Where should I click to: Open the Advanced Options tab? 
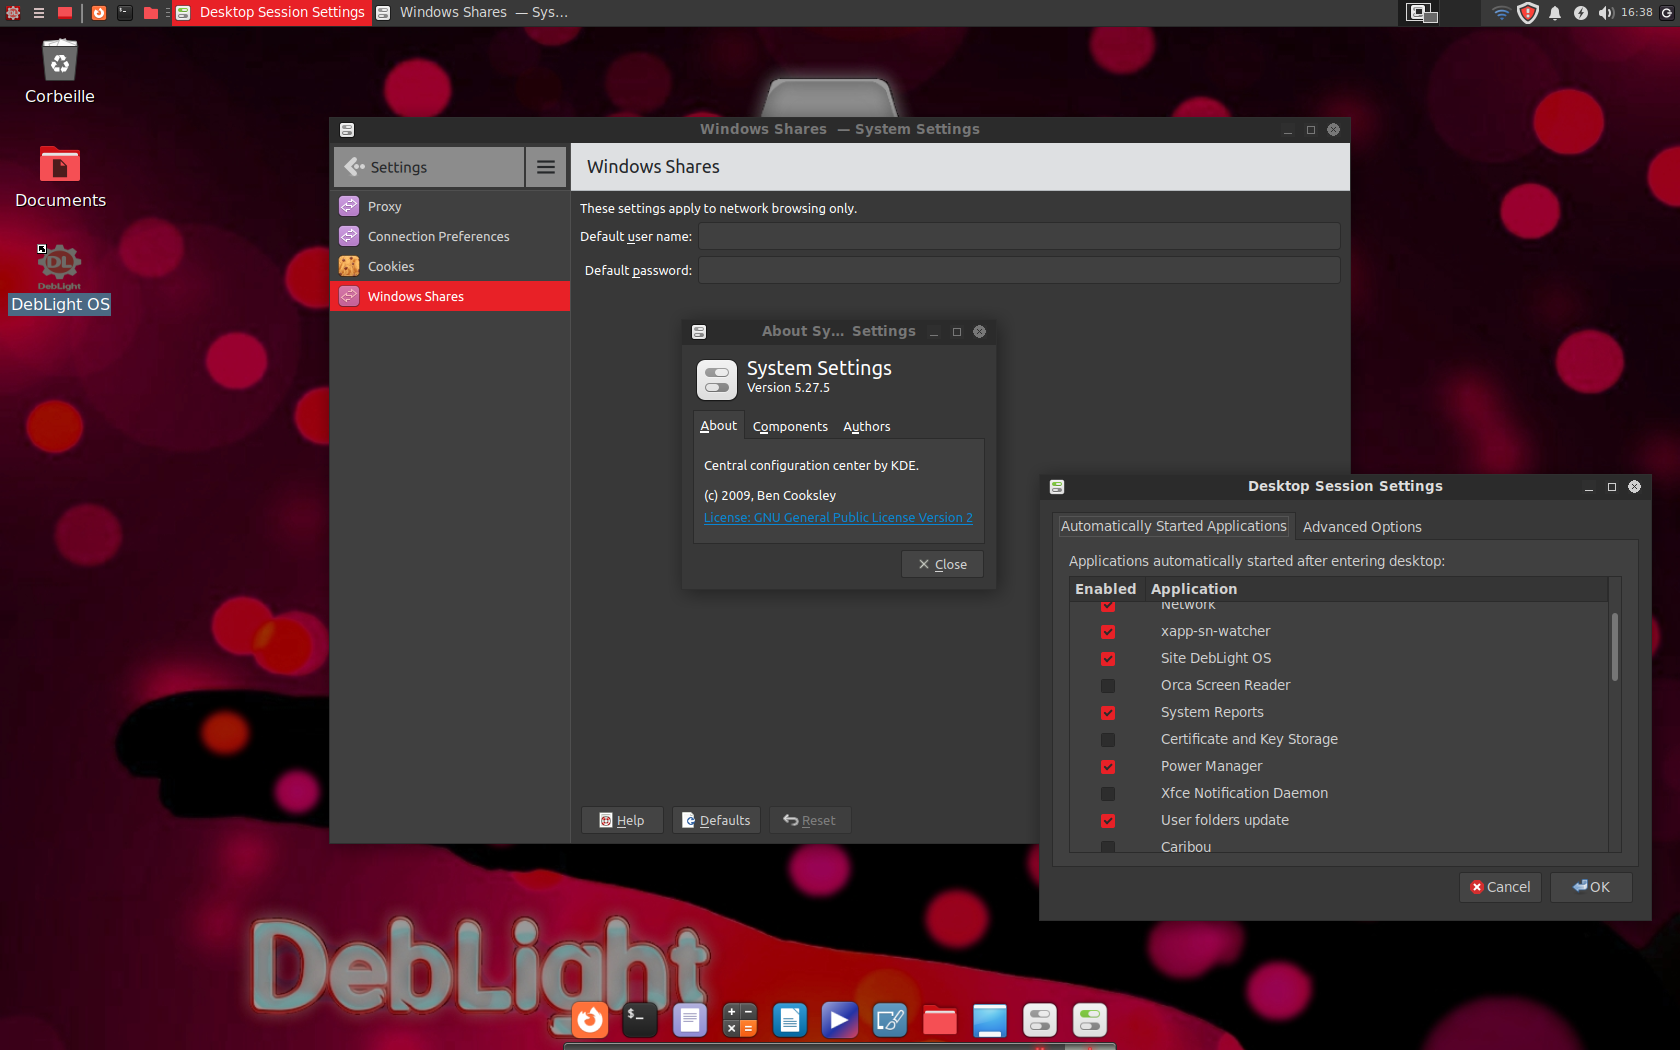pyautogui.click(x=1362, y=527)
